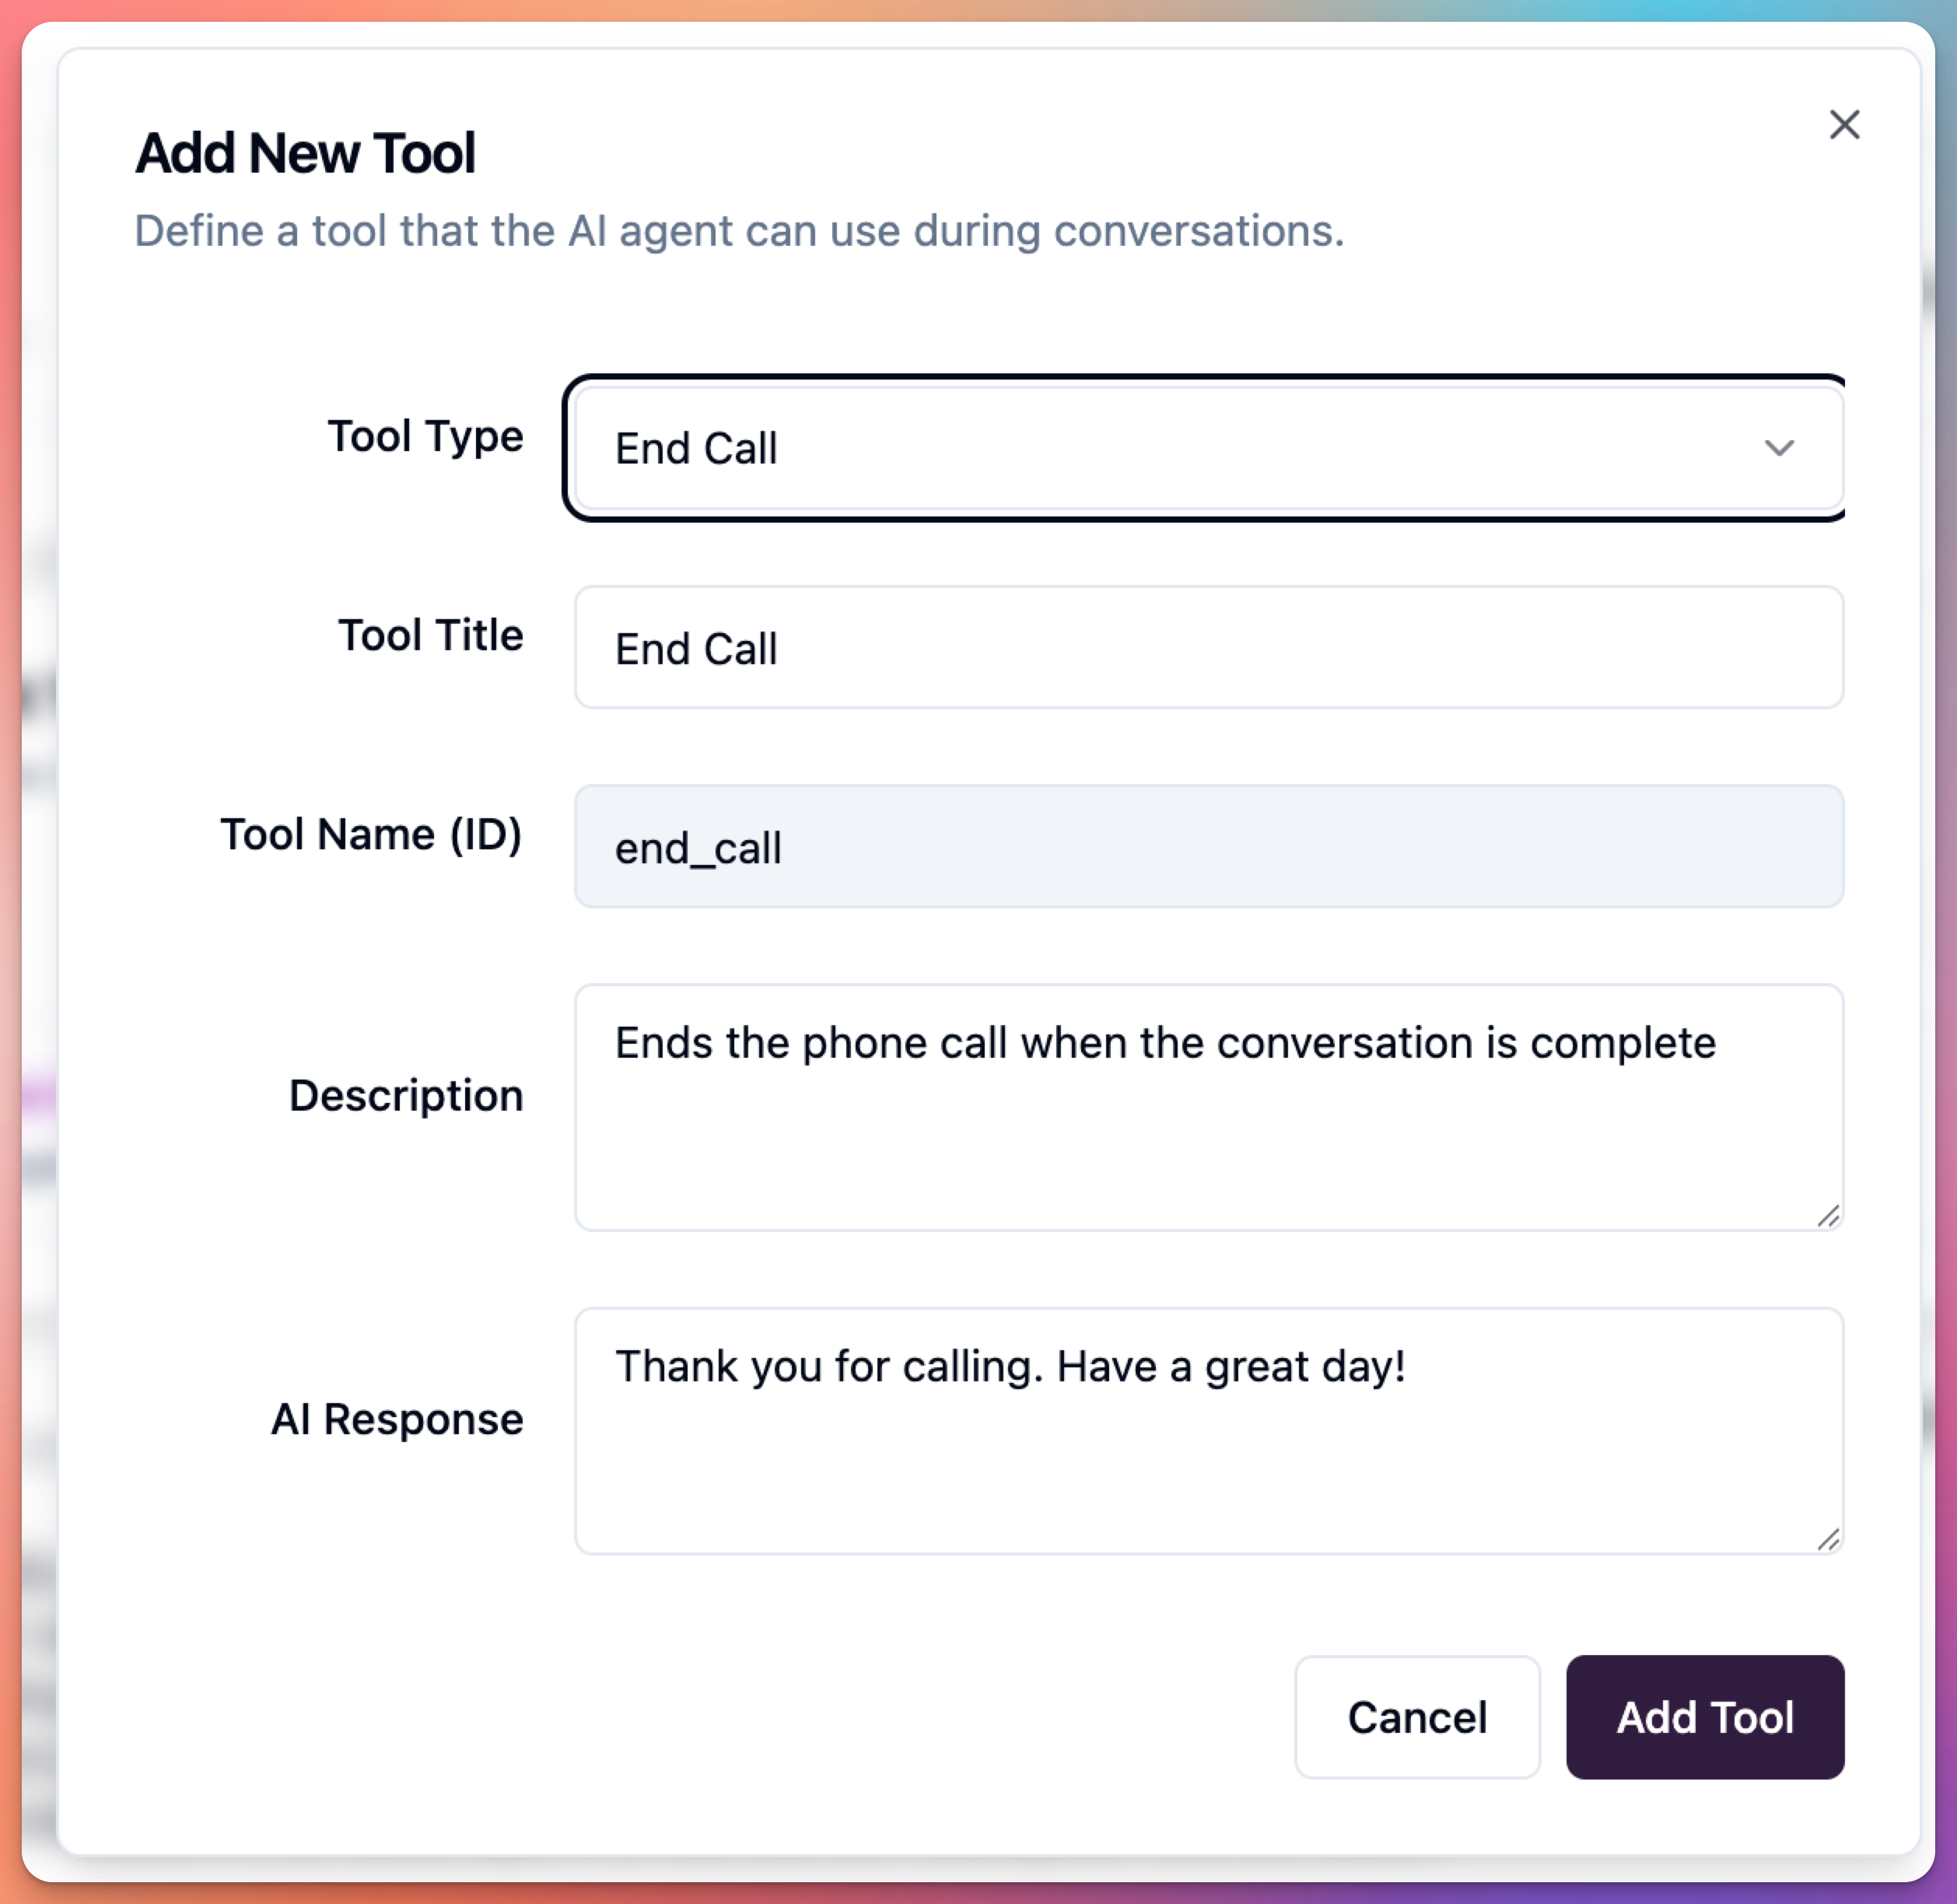Image resolution: width=1957 pixels, height=1904 pixels.
Task: Click the Add Tool button
Action: pos(1704,1716)
